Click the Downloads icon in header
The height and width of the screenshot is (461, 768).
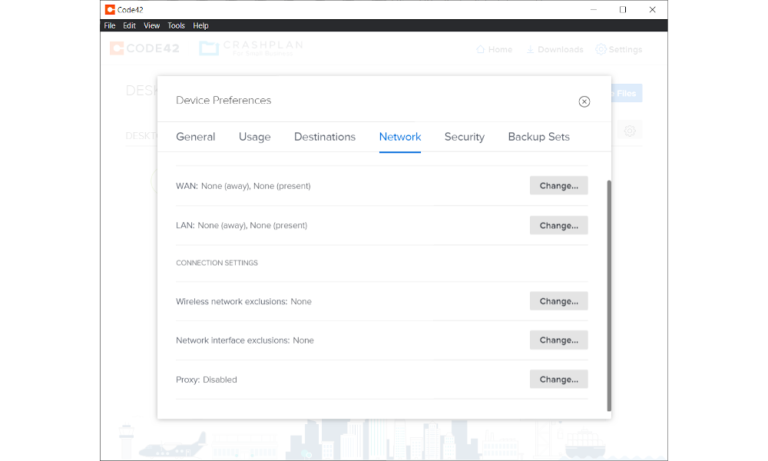[x=530, y=49]
